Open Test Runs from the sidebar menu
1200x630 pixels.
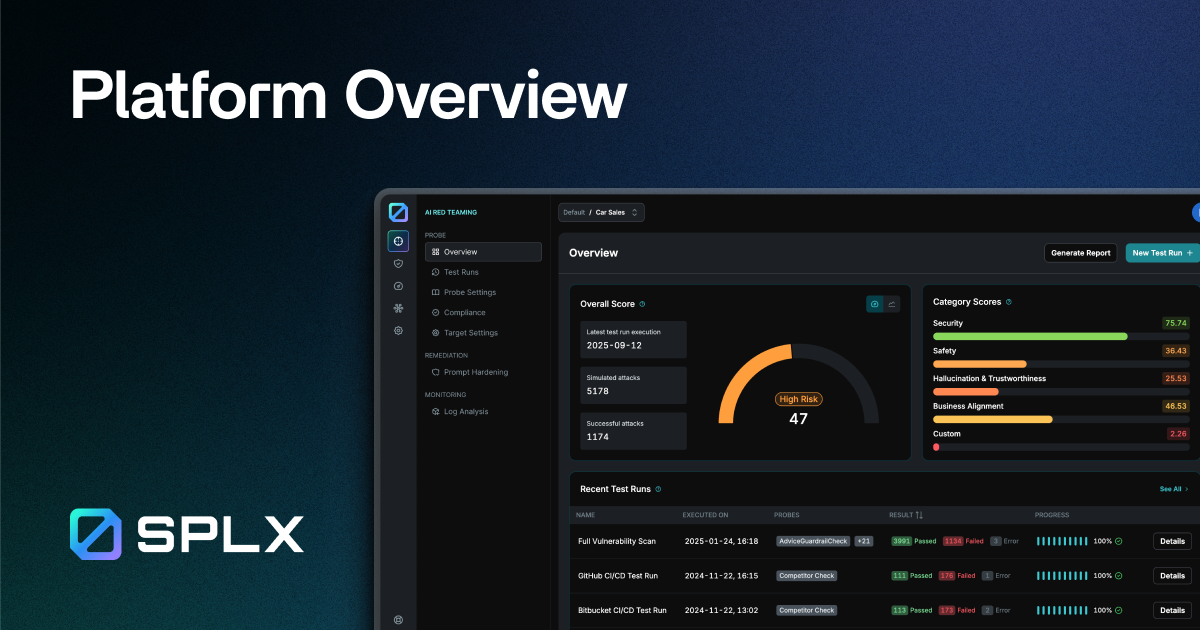[x=460, y=271]
